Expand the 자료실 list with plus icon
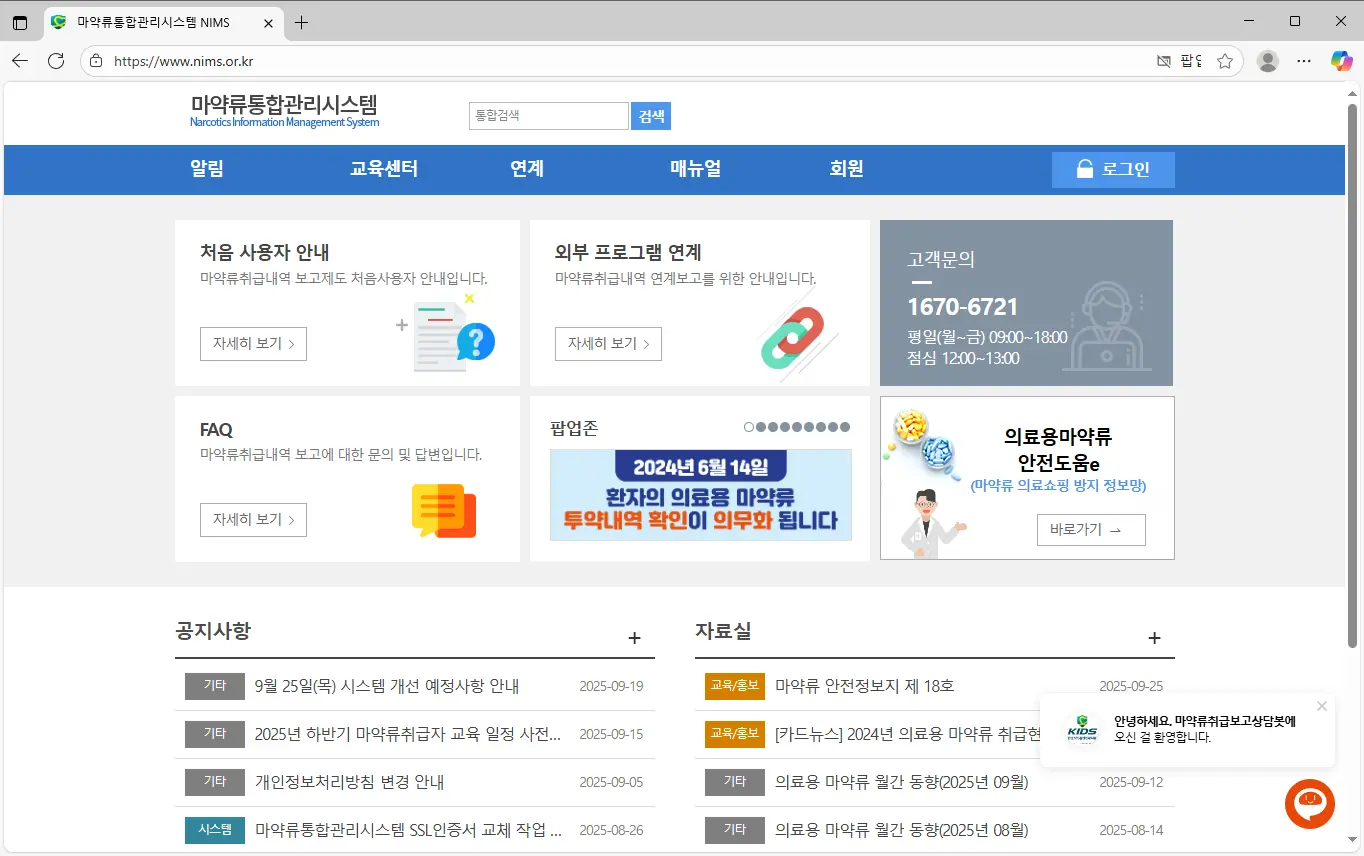This screenshot has width=1364, height=856. coord(1154,638)
